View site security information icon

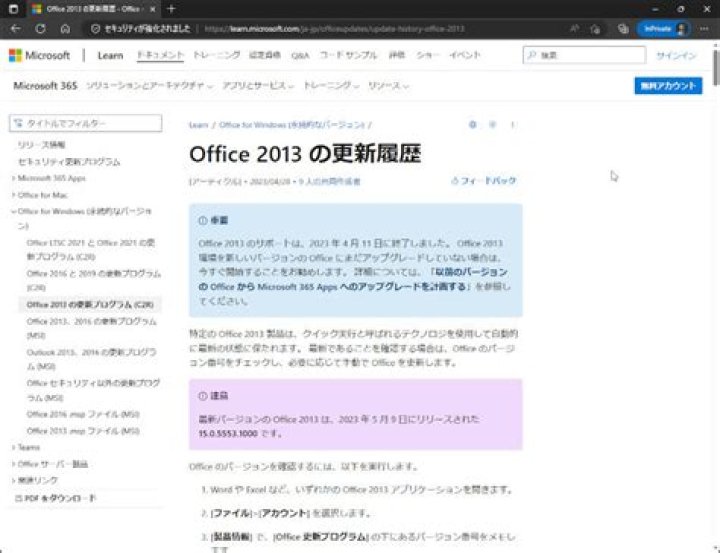(x=96, y=28)
